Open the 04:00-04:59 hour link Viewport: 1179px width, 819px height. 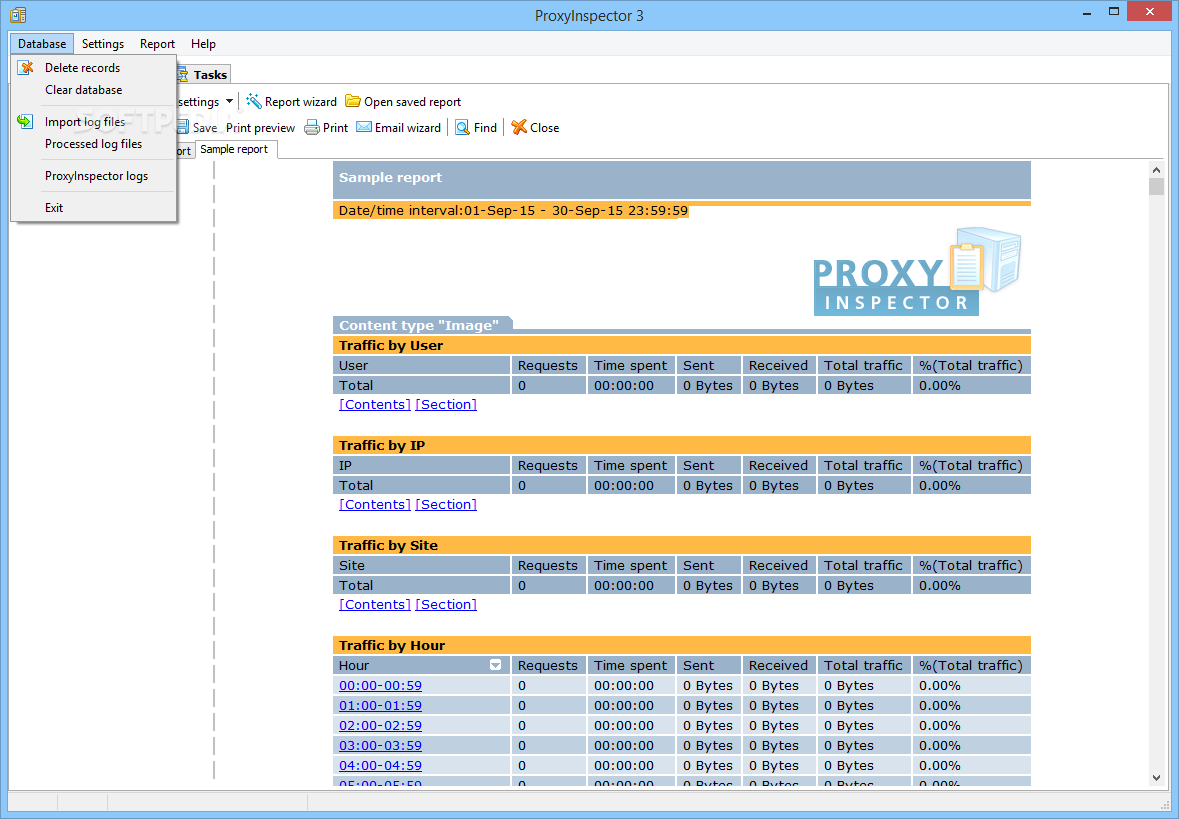pyautogui.click(x=380, y=766)
